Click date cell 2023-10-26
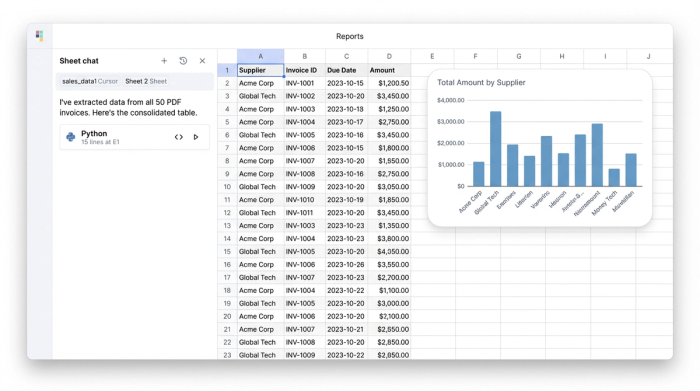 click(x=346, y=264)
